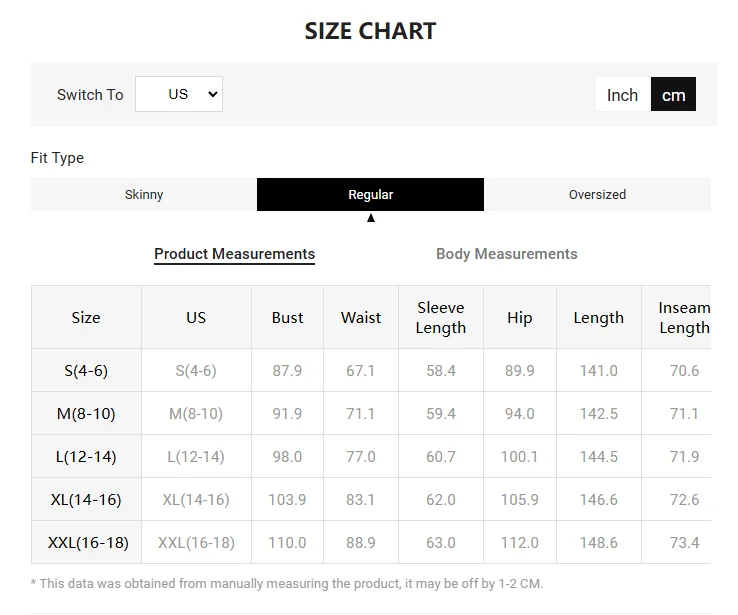Switch units to cm
Screen dimensions: 738x615
pyautogui.click(x=673, y=95)
